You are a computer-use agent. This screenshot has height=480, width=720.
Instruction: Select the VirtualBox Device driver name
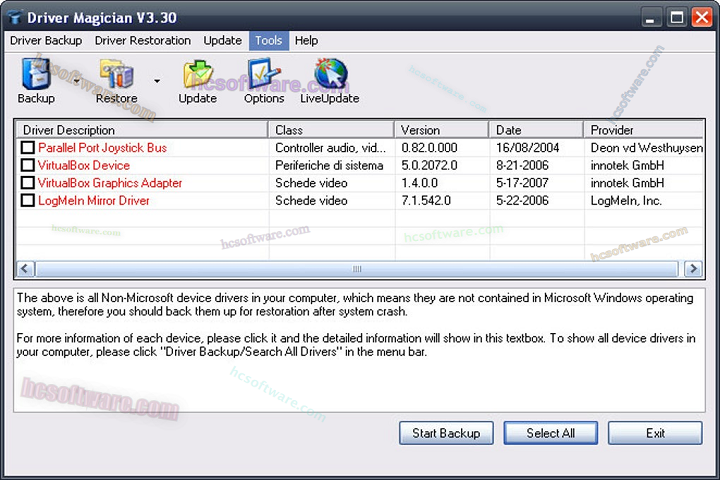click(x=84, y=165)
